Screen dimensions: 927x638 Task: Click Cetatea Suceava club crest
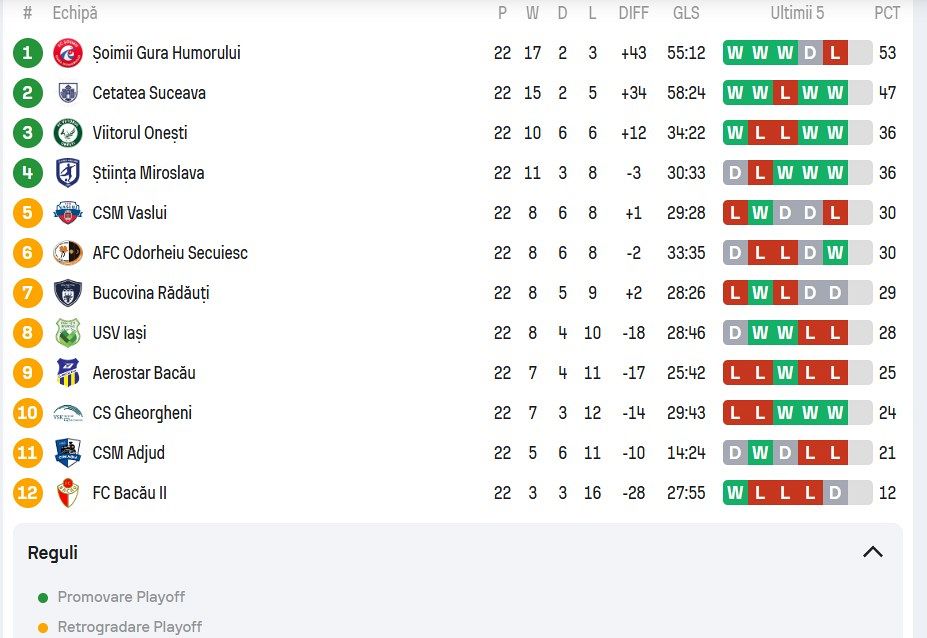(x=68, y=93)
